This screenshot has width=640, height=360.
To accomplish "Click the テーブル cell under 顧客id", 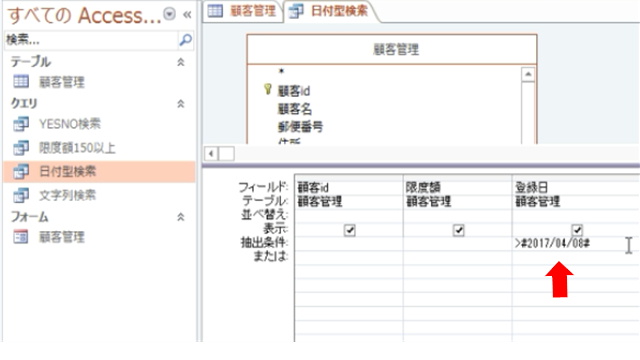I will coord(349,201).
